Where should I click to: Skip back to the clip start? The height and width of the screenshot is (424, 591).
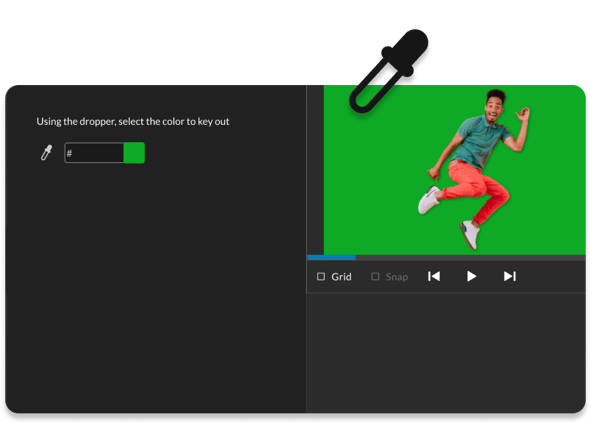(434, 276)
